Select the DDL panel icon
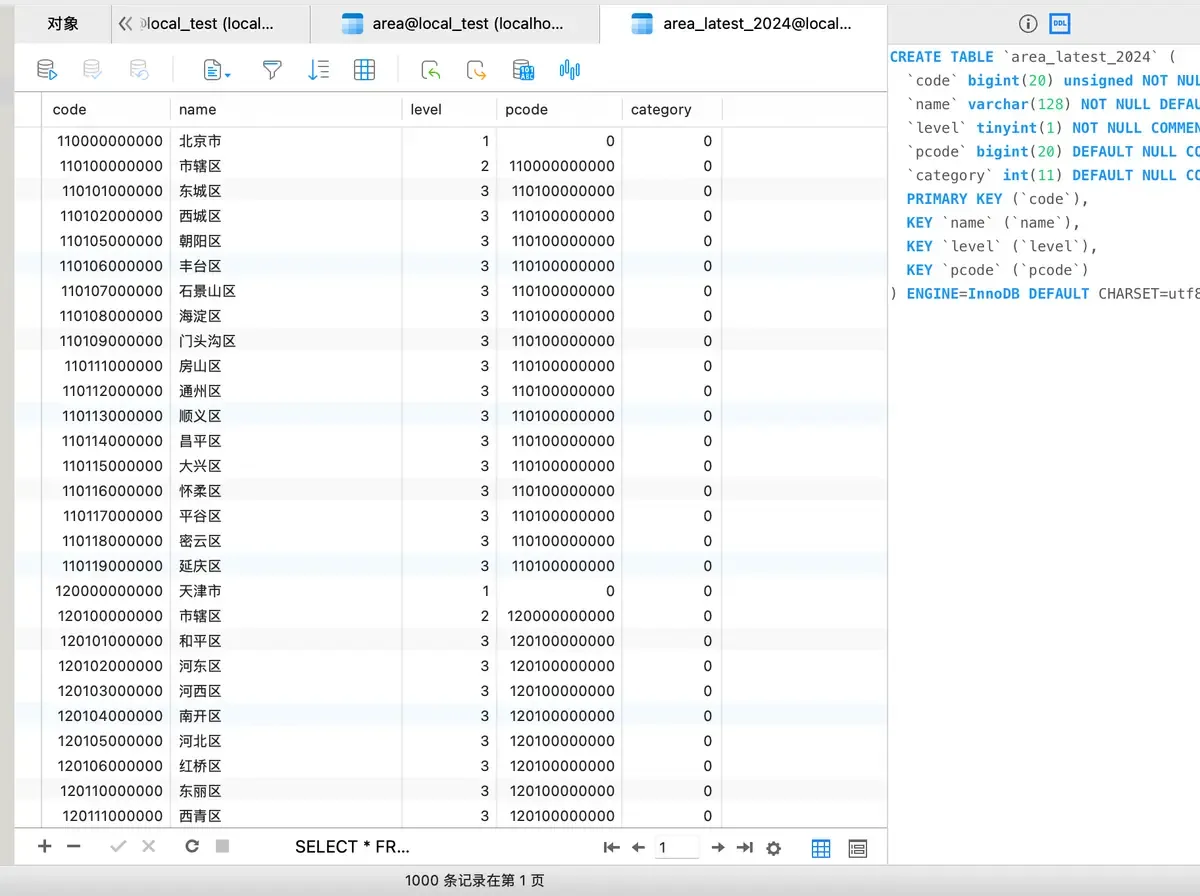The width and height of the screenshot is (1200, 896). pos(1060,23)
